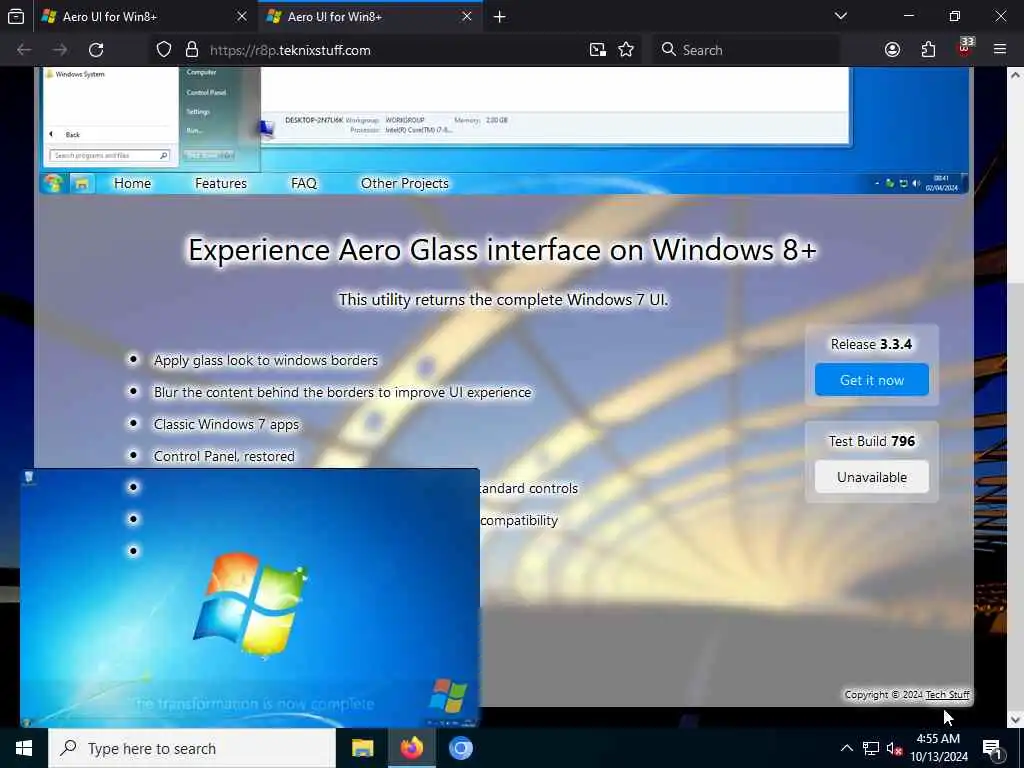Viewport: 1024px width, 768px height.
Task: Download via the Get it now button
Action: pyautogui.click(x=871, y=380)
